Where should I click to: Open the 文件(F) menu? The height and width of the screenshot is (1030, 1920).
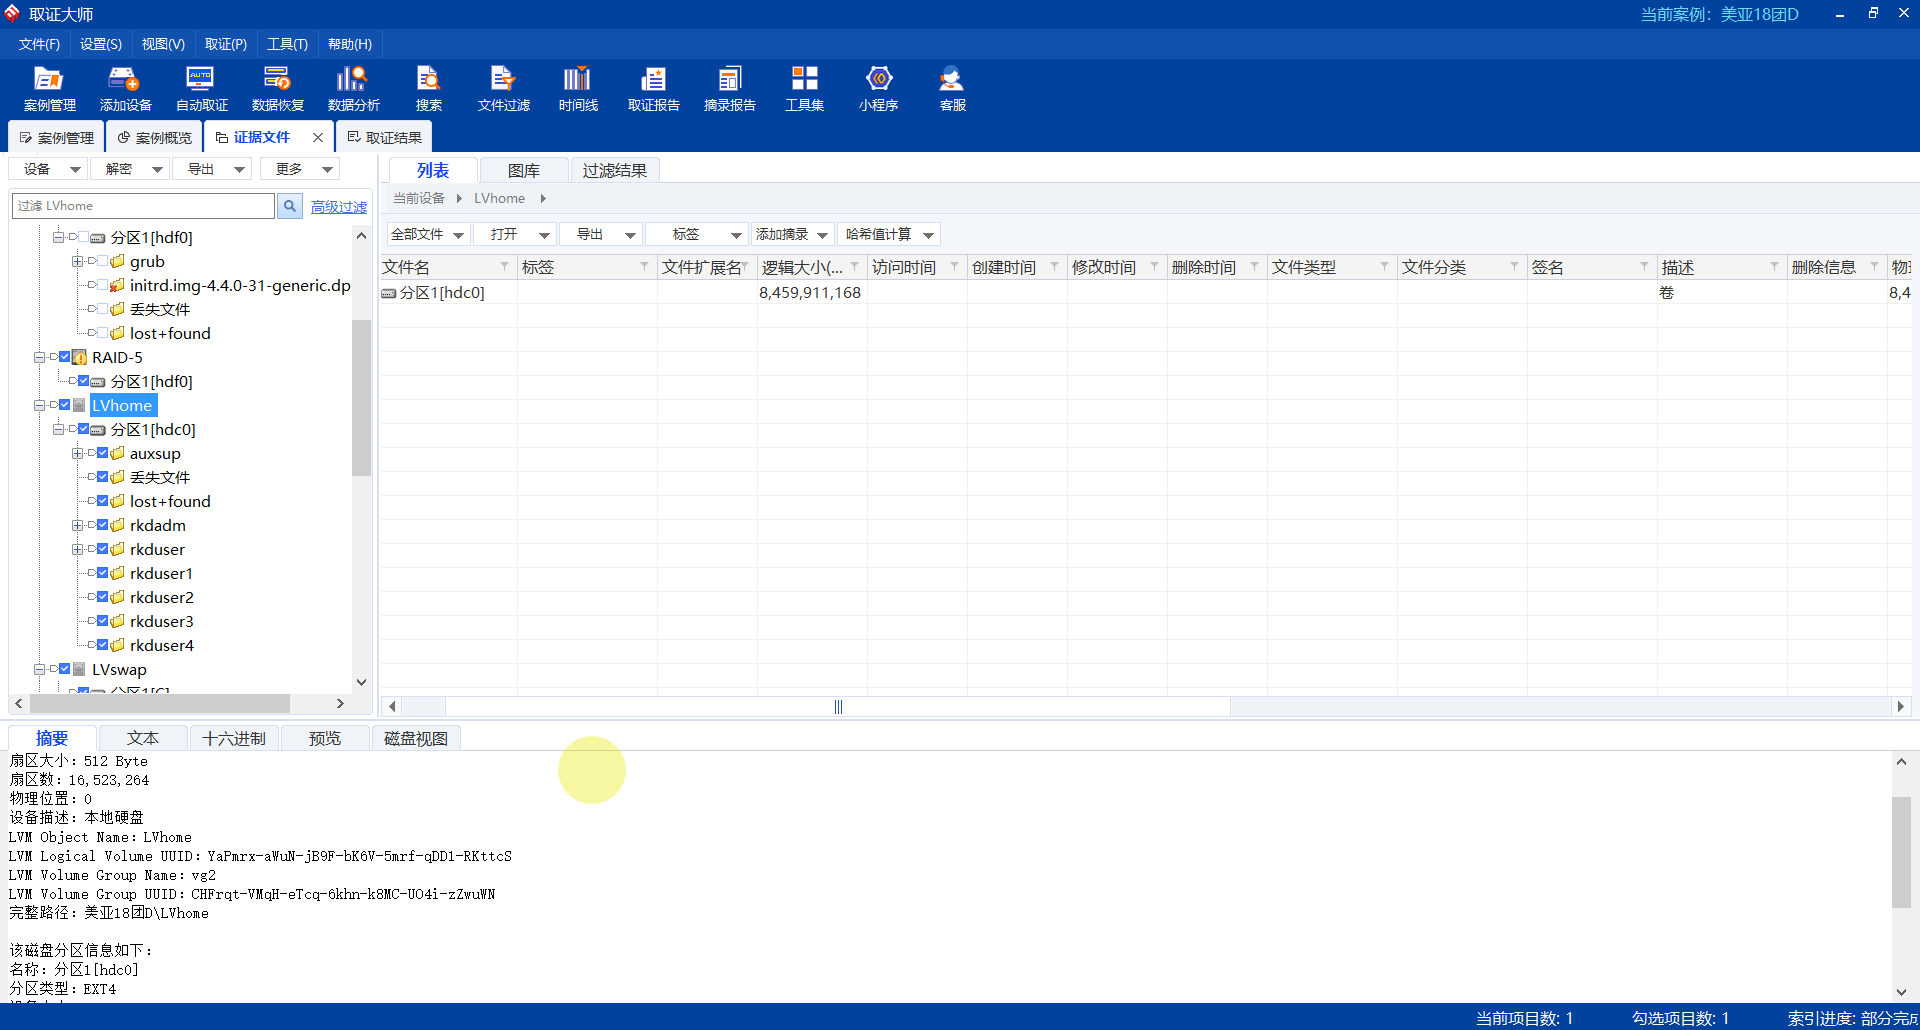[x=39, y=44]
